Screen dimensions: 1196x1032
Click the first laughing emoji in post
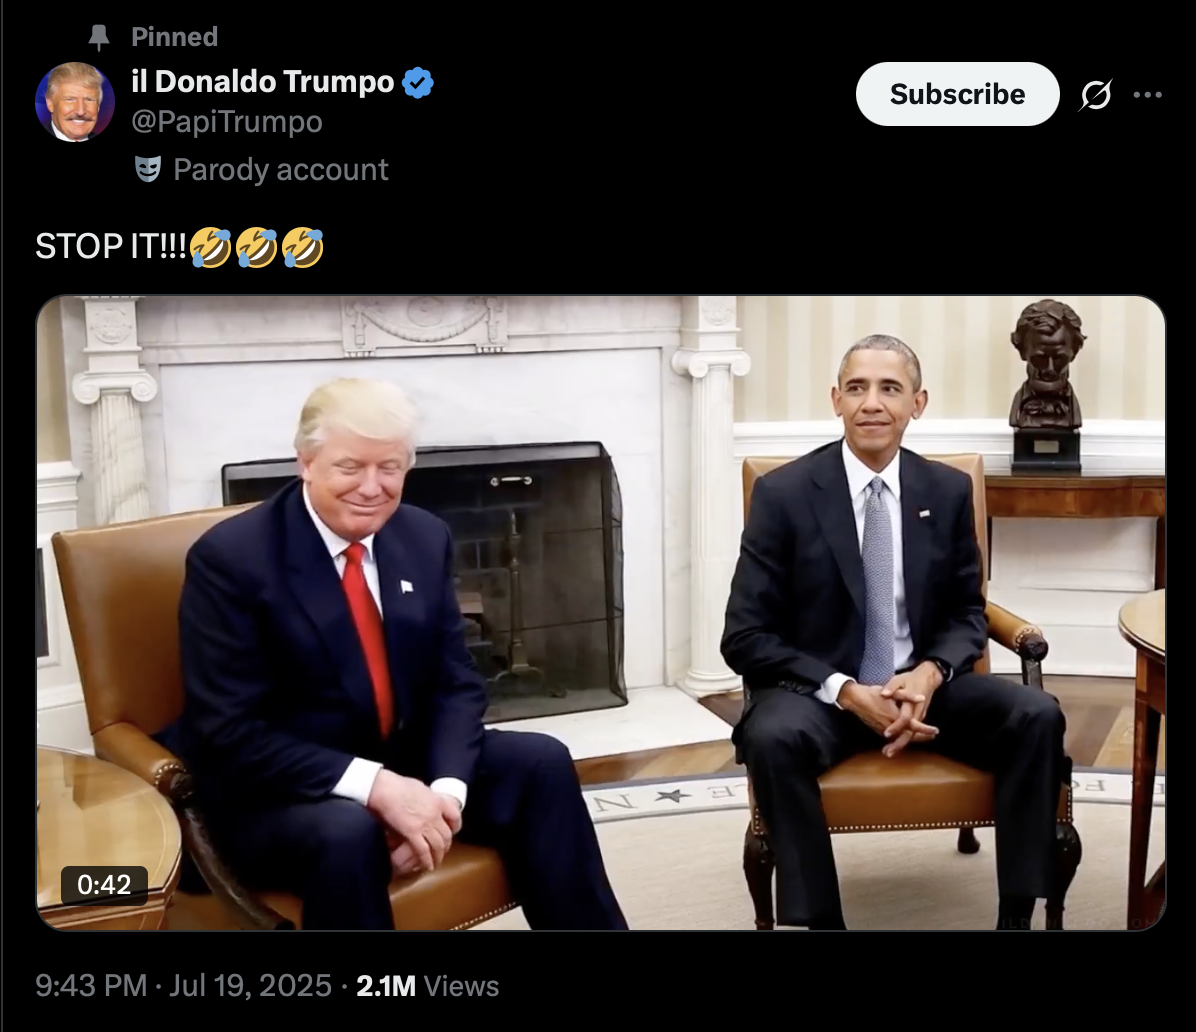coord(210,247)
